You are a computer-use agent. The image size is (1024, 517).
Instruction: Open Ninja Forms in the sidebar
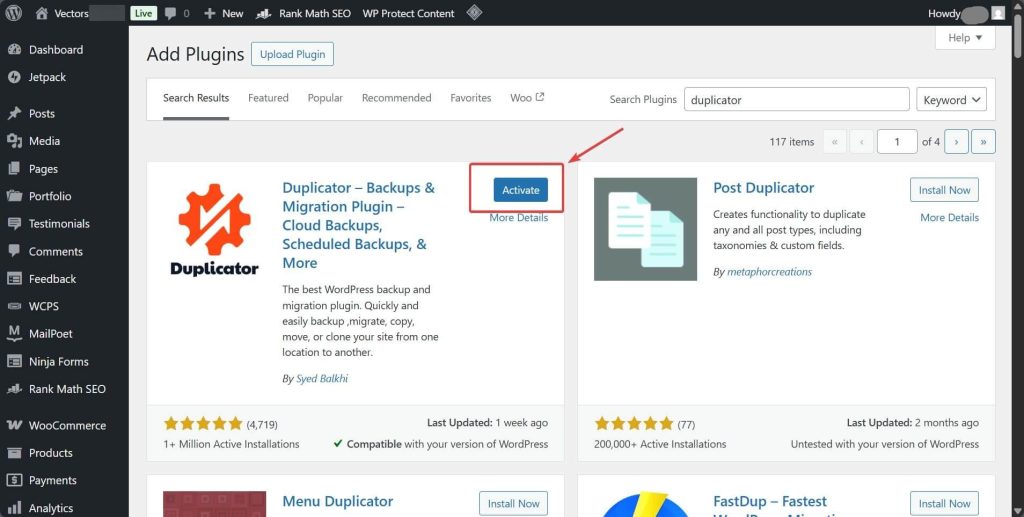point(58,362)
